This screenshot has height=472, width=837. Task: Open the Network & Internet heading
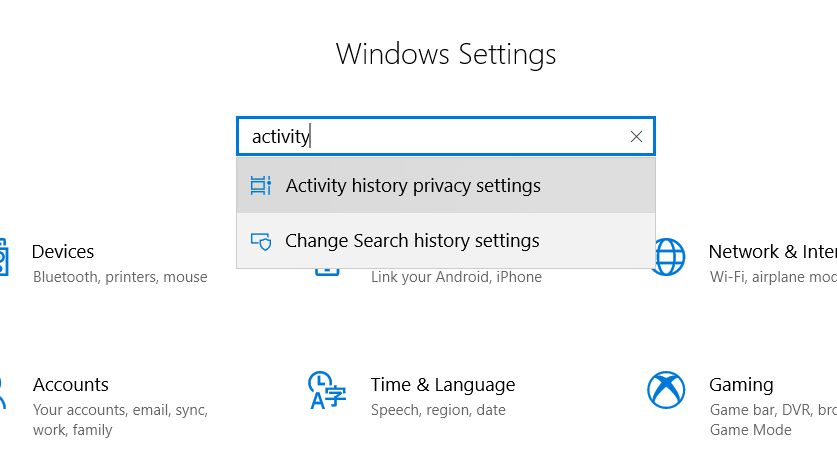point(772,252)
